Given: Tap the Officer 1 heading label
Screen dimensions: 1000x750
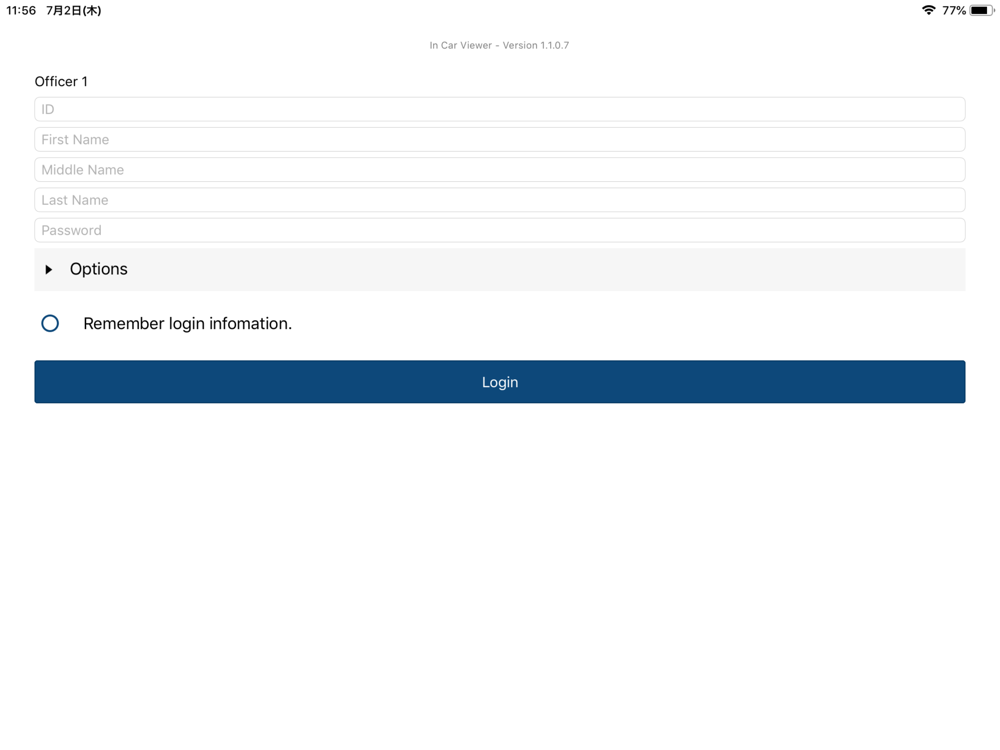Looking at the screenshot, I should click(x=61, y=82).
